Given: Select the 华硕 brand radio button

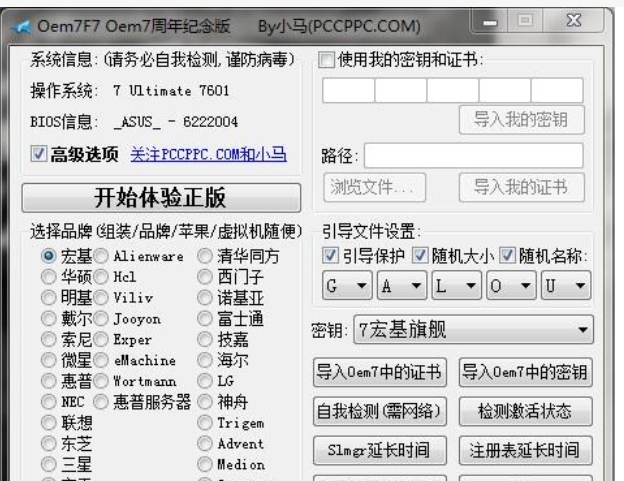Looking at the screenshot, I should coord(49,277).
